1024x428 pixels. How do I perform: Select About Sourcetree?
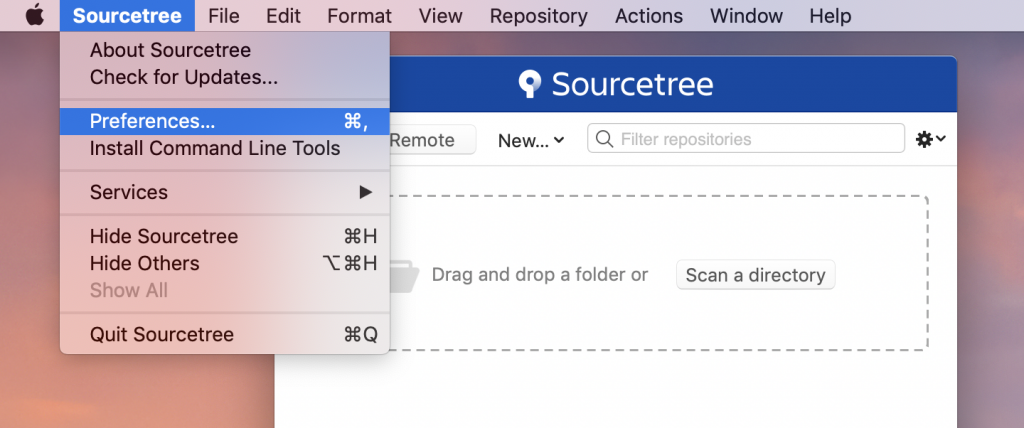(225, 50)
